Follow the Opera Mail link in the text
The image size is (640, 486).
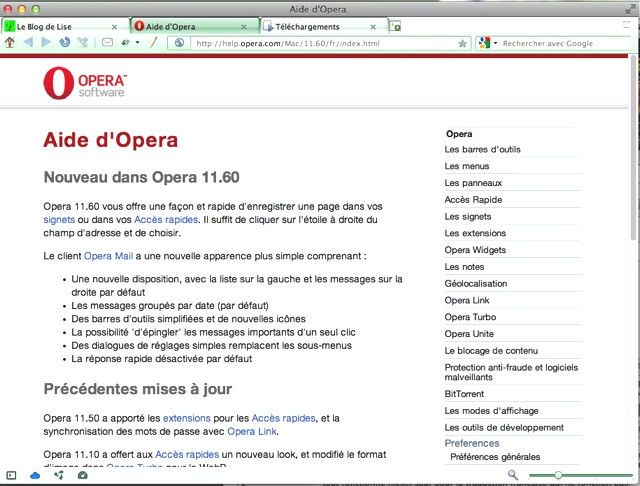(109, 256)
